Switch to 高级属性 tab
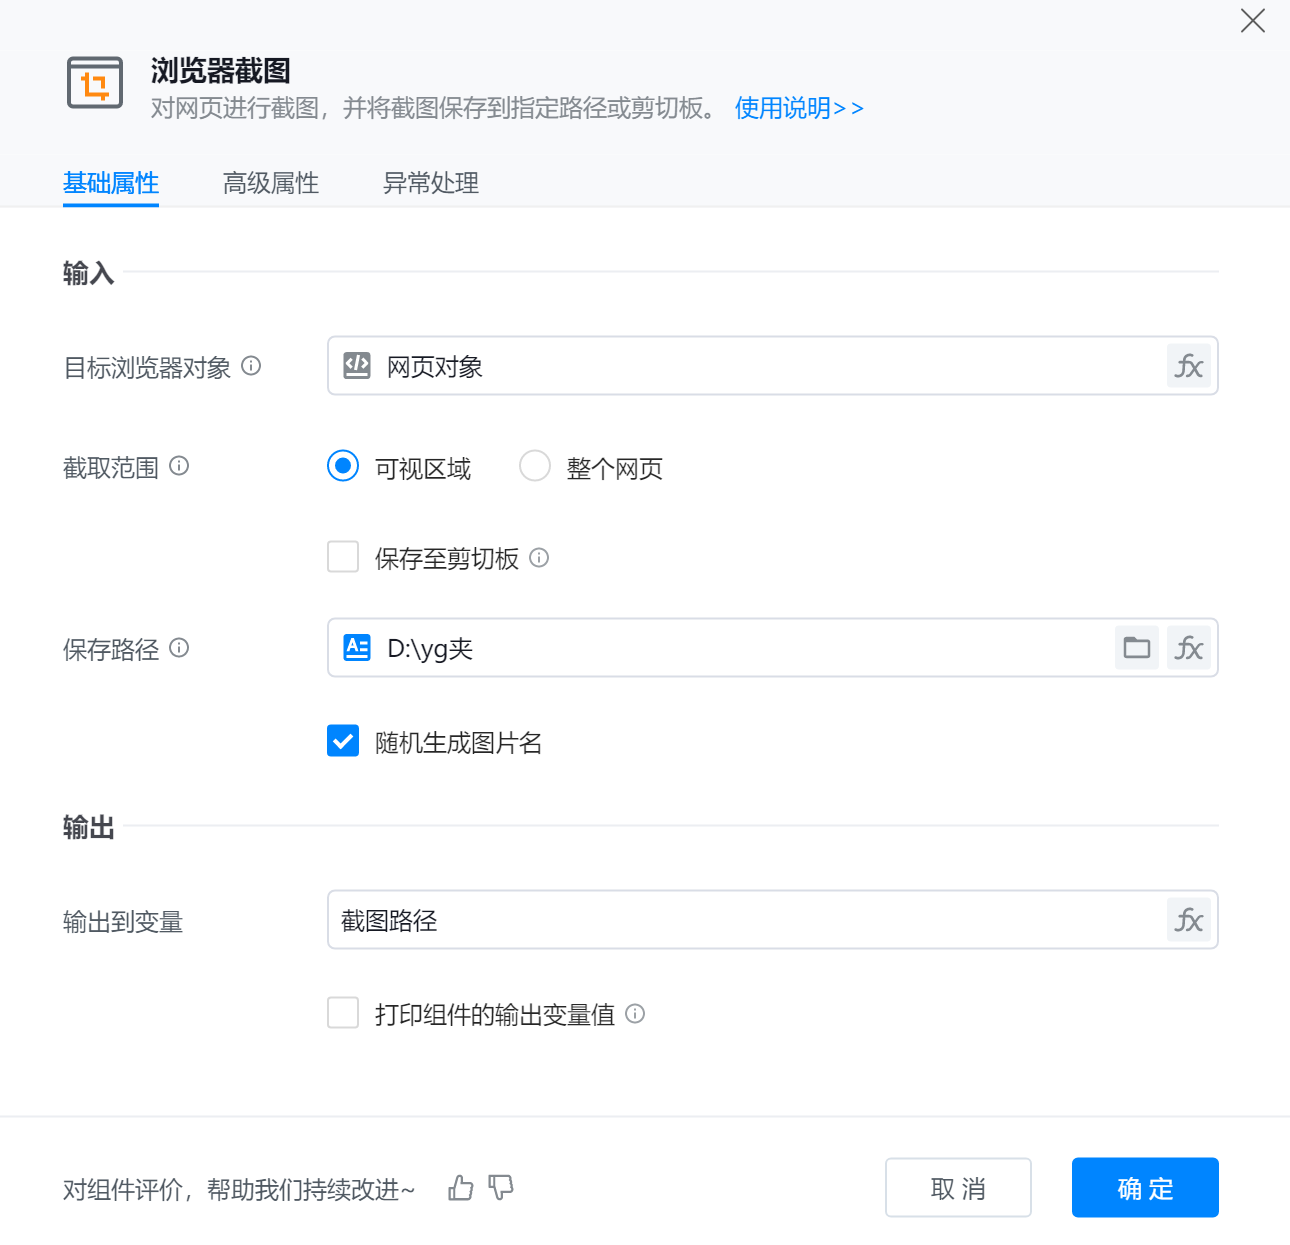This screenshot has width=1290, height=1245. click(271, 183)
